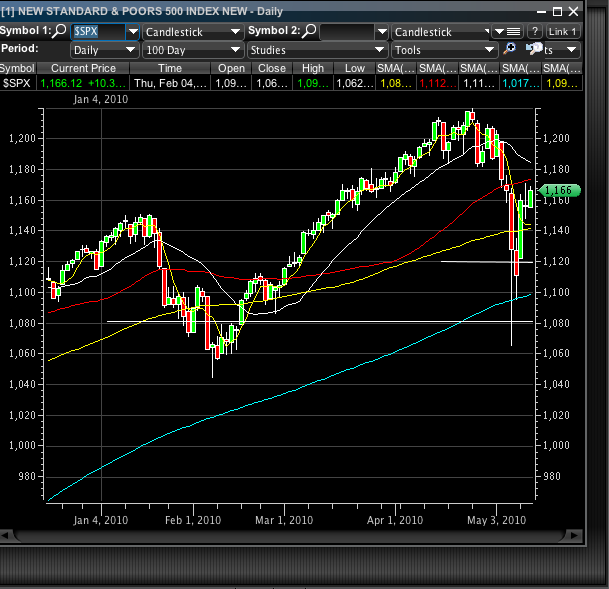Click the Symbol 2 input field
609x589 pixels.
(x=350, y=32)
